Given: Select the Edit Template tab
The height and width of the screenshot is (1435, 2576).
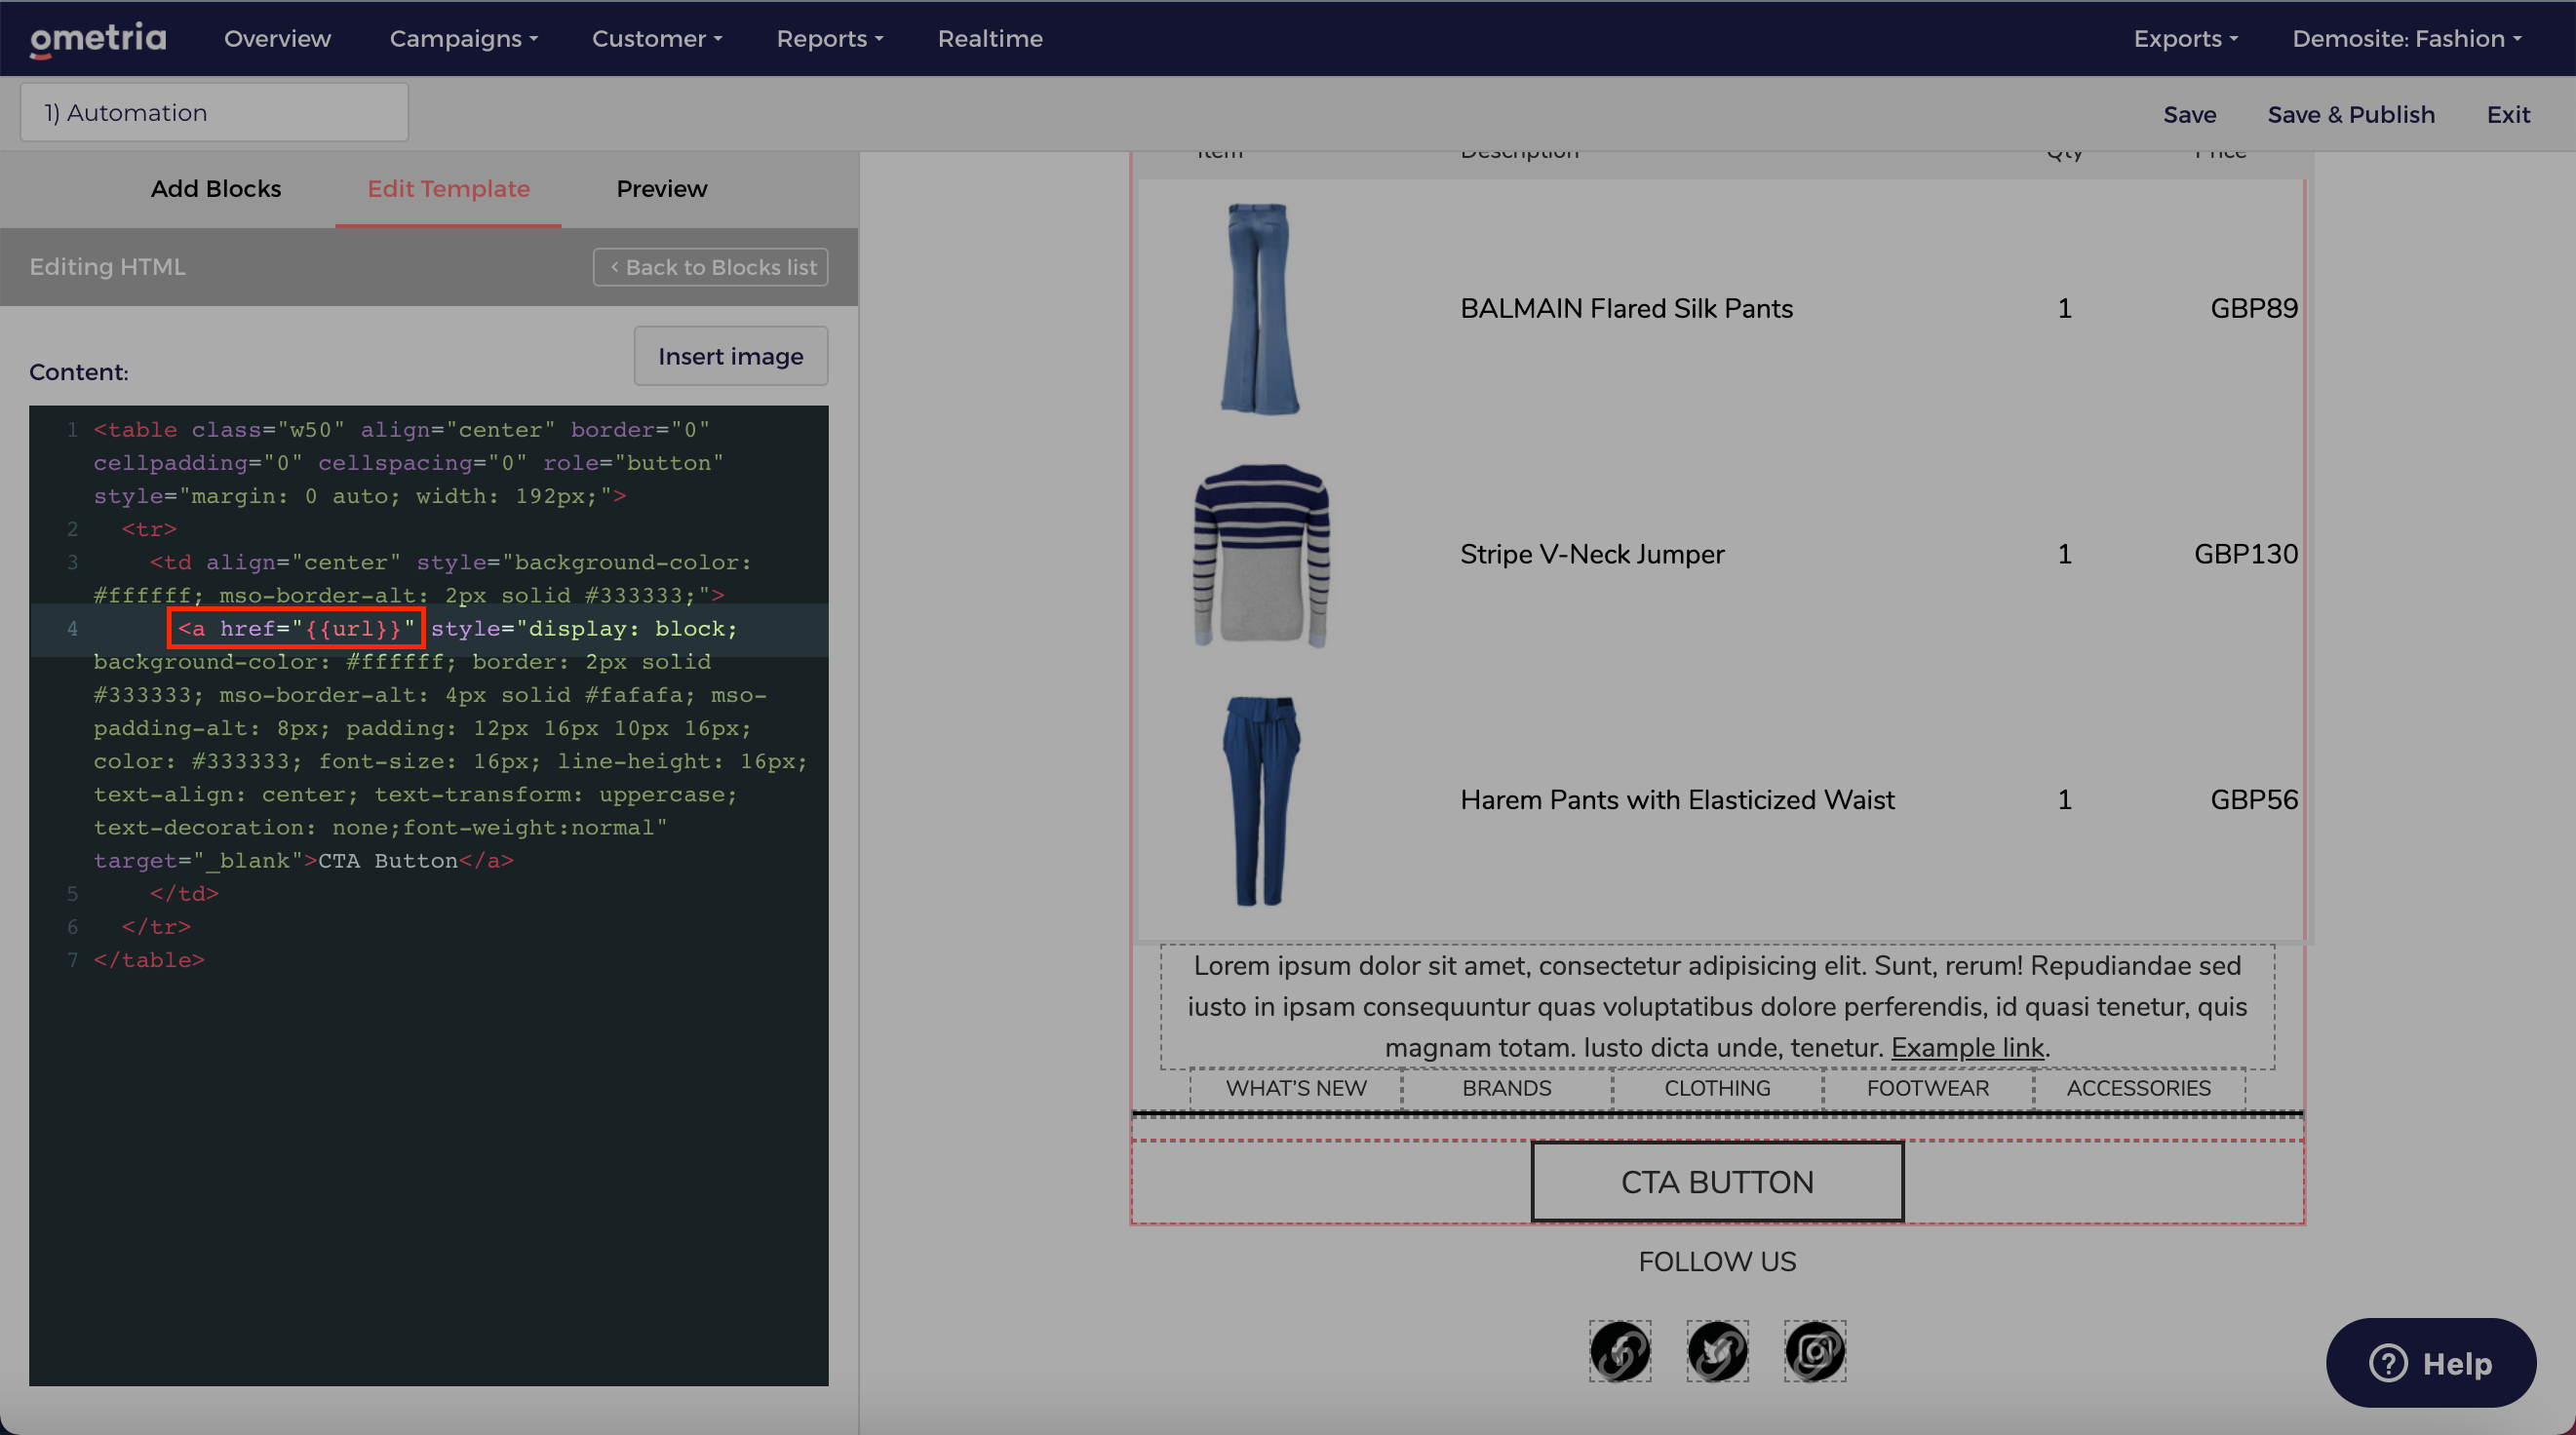Looking at the screenshot, I should tap(448, 189).
